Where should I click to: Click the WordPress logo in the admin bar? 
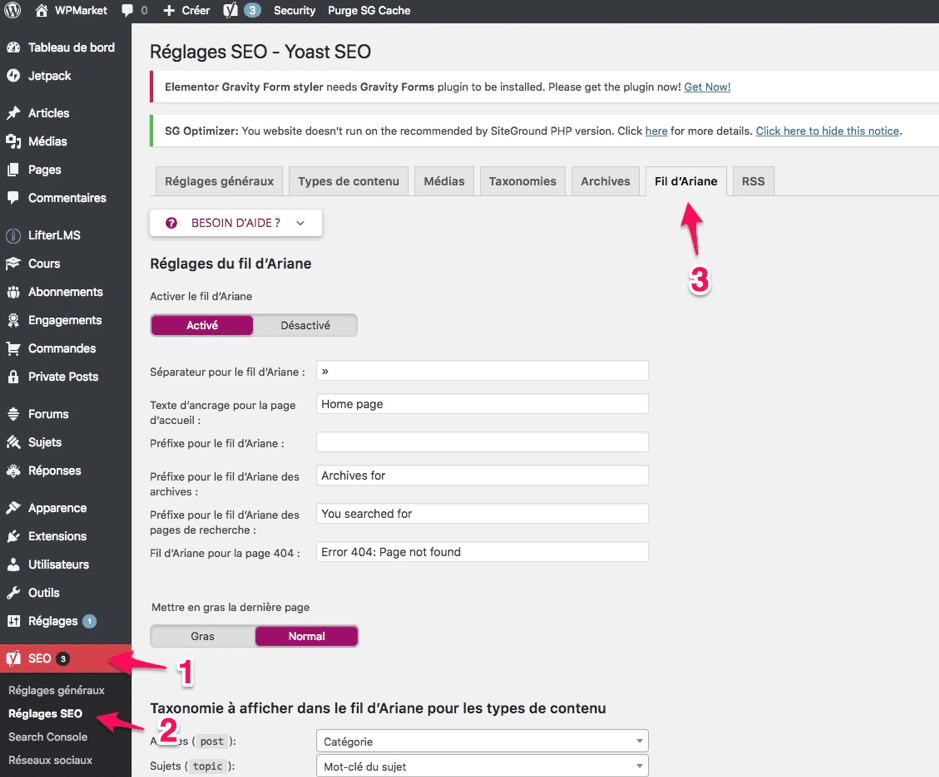coord(13,10)
